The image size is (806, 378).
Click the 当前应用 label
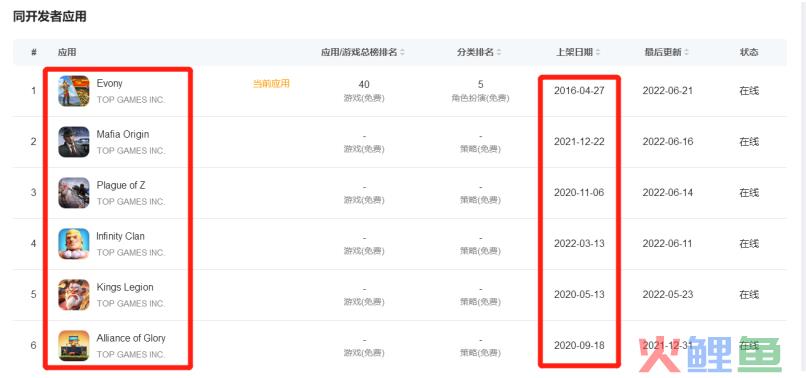coord(271,83)
